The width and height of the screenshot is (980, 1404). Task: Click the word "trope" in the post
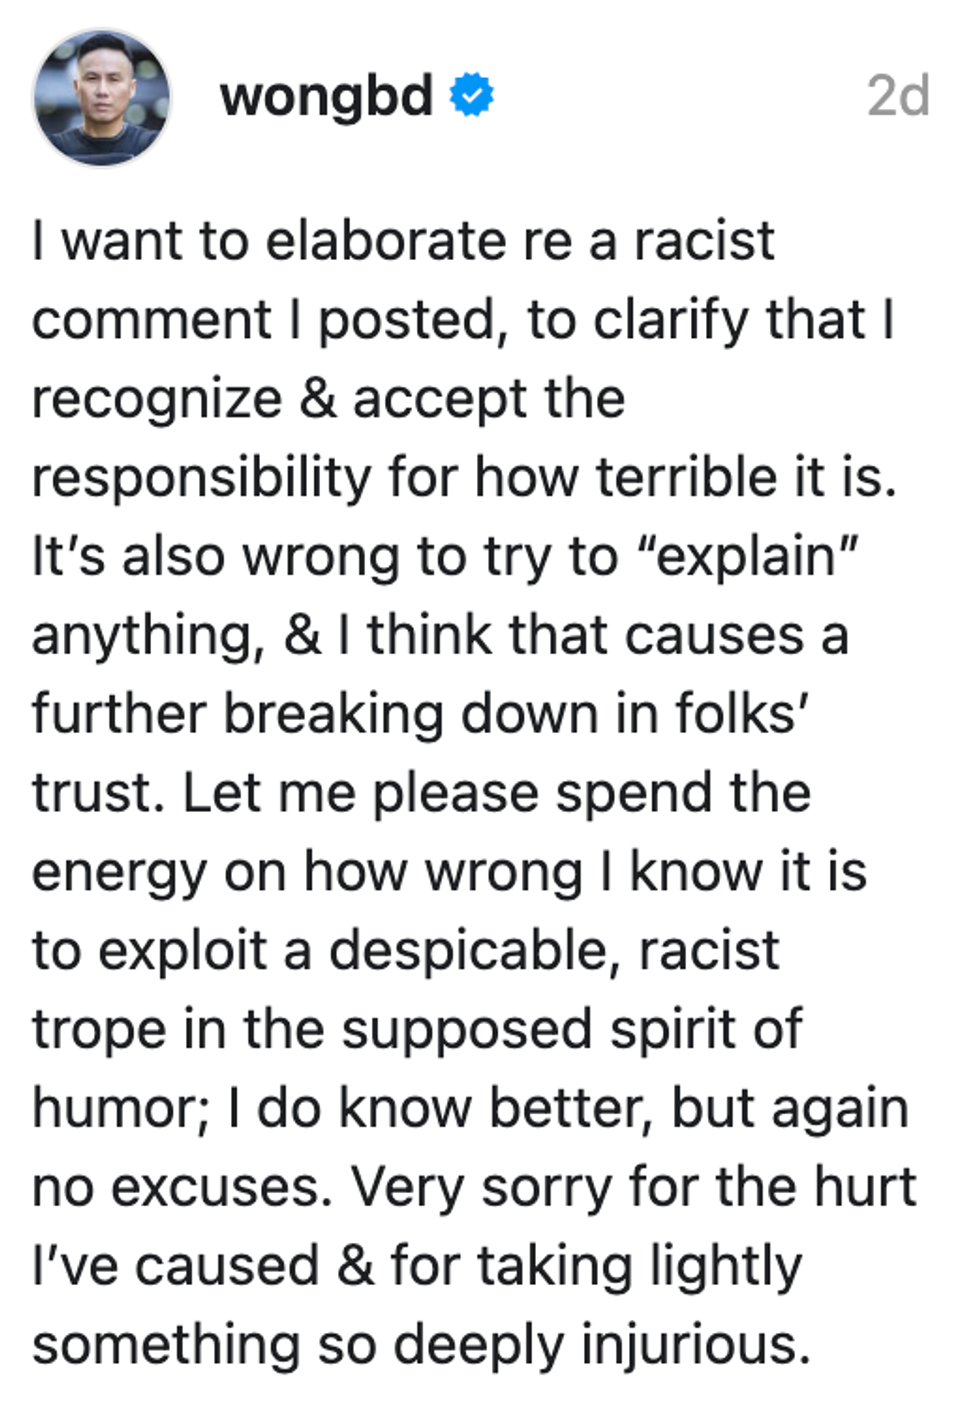point(98,1031)
